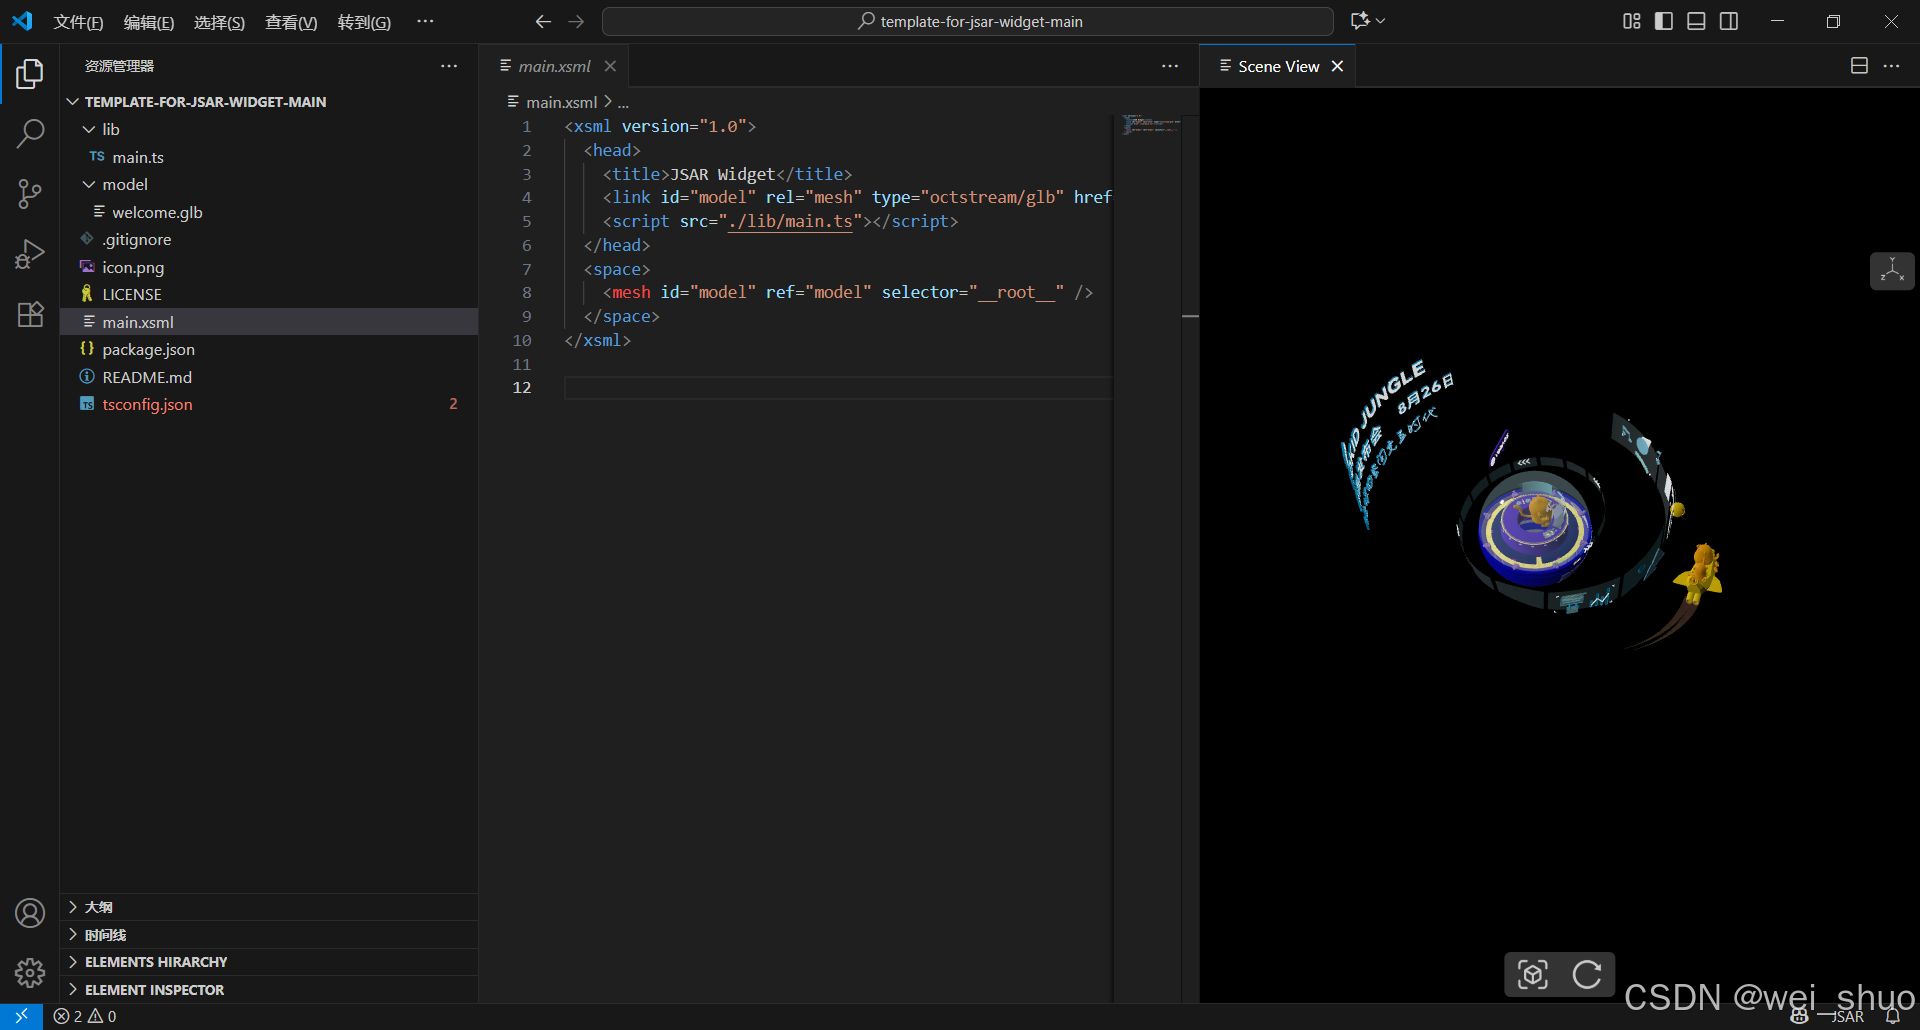Image resolution: width=1920 pixels, height=1030 pixels.
Task: Expand ELEMENTS HIRARCHY section
Action: [268, 962]
